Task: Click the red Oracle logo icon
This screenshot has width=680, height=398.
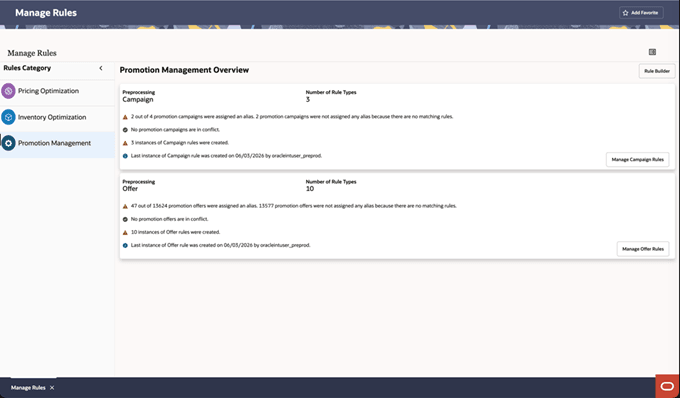Action: pyautogui.click(x=667, y=386)
